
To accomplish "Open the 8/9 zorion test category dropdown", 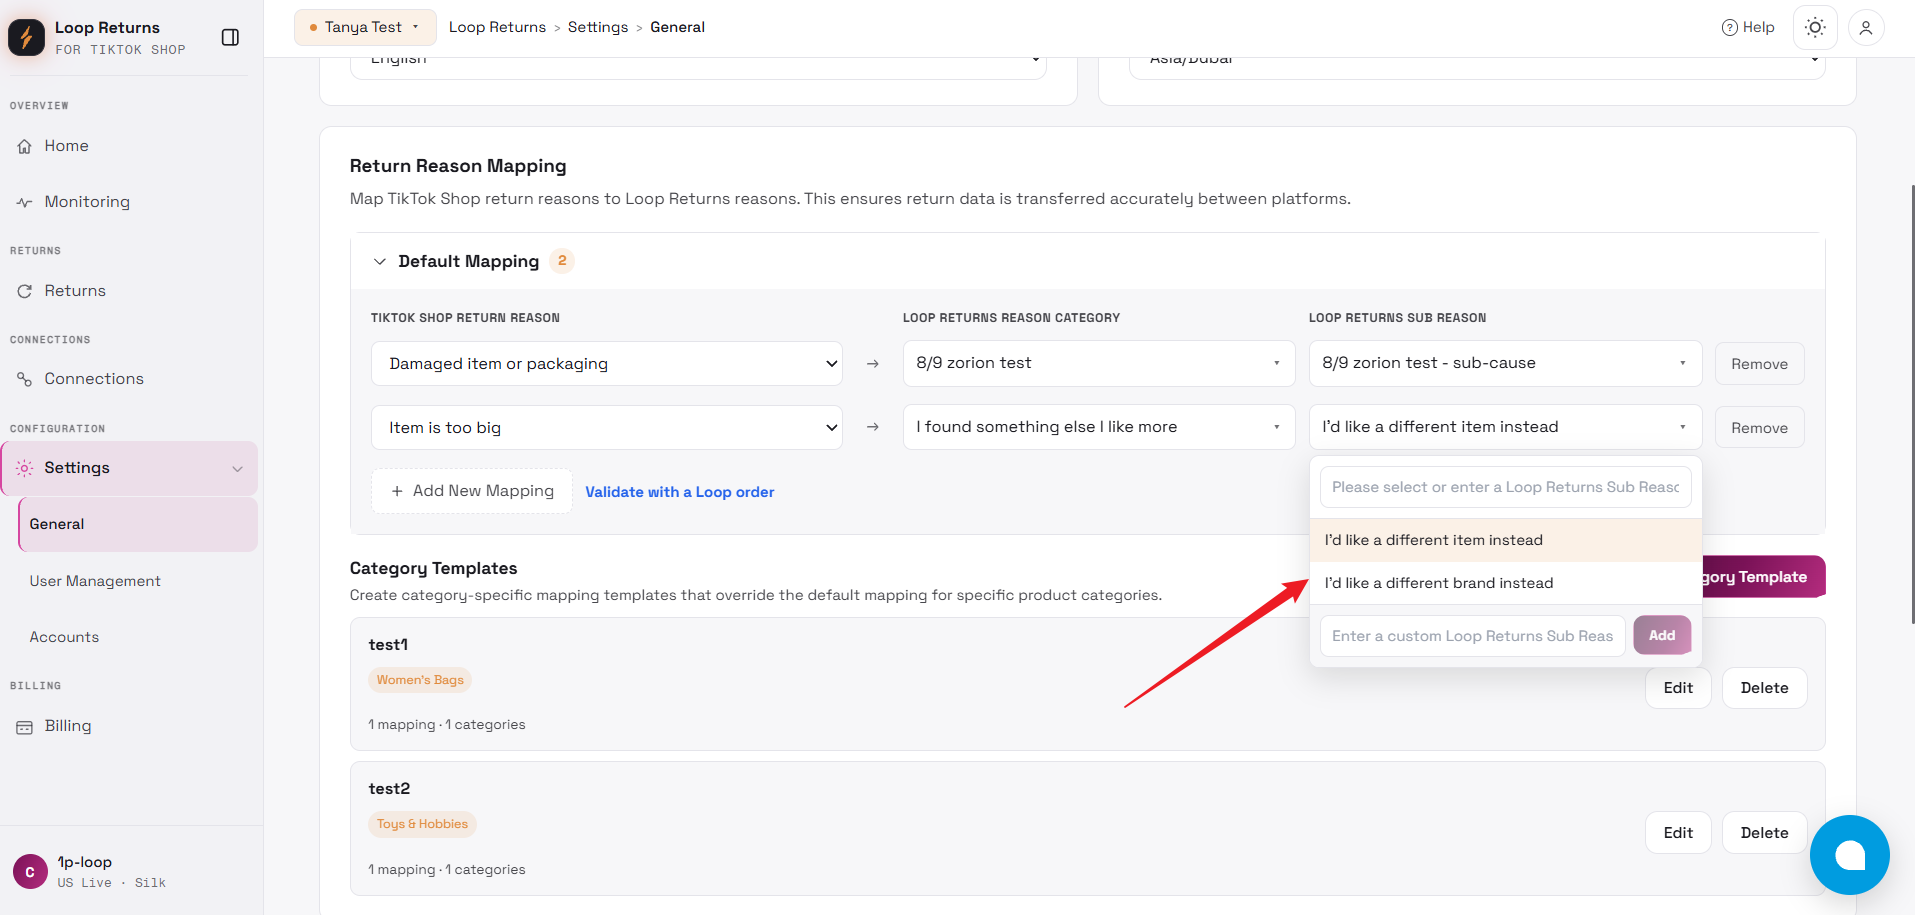I will click(x=1099, y=363).
